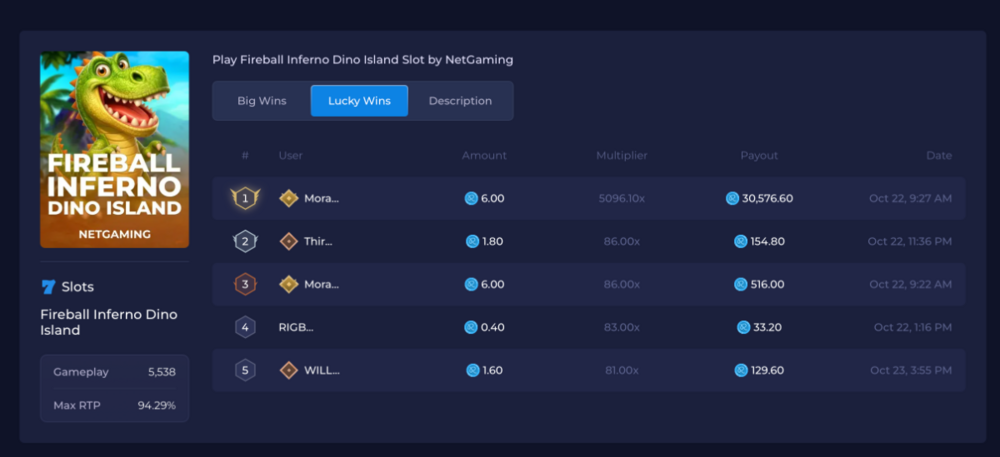The height and width of the screenshot is (457, 1000).
Task: Click the diamond avatar next to WILL...
Action: (289, 370)
